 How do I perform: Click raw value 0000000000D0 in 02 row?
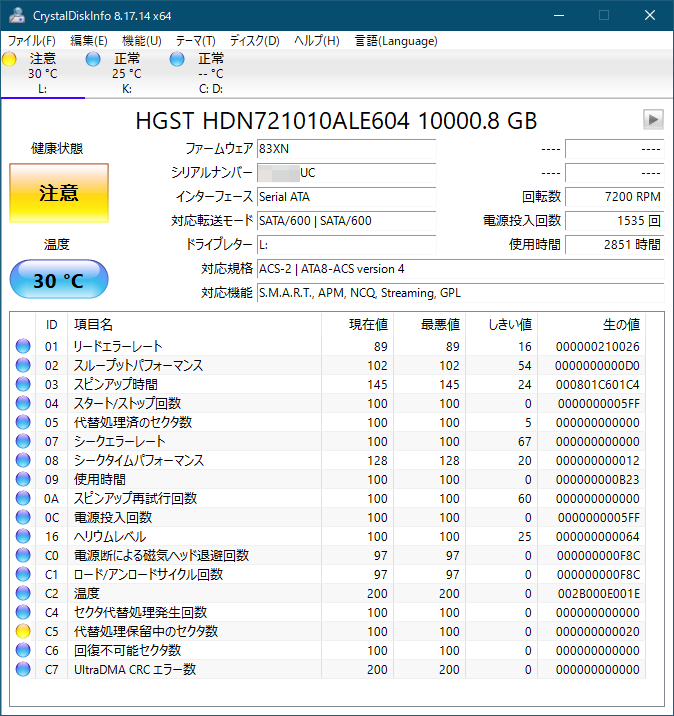597,366
